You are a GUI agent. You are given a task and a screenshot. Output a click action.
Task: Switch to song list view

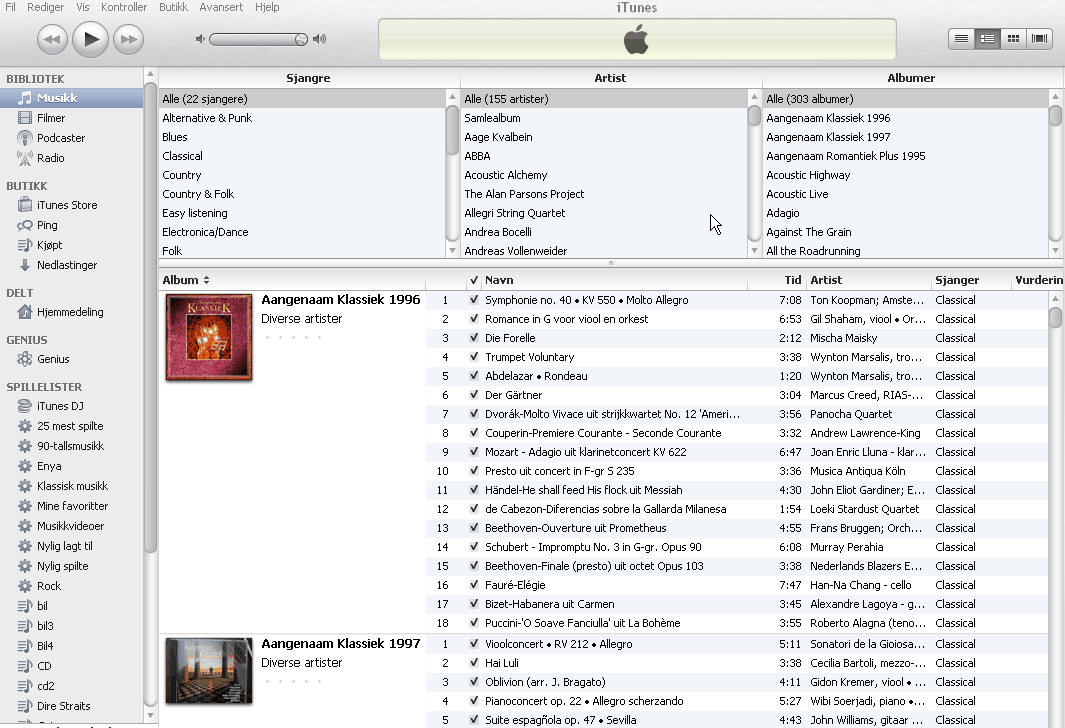coord(961,39)
